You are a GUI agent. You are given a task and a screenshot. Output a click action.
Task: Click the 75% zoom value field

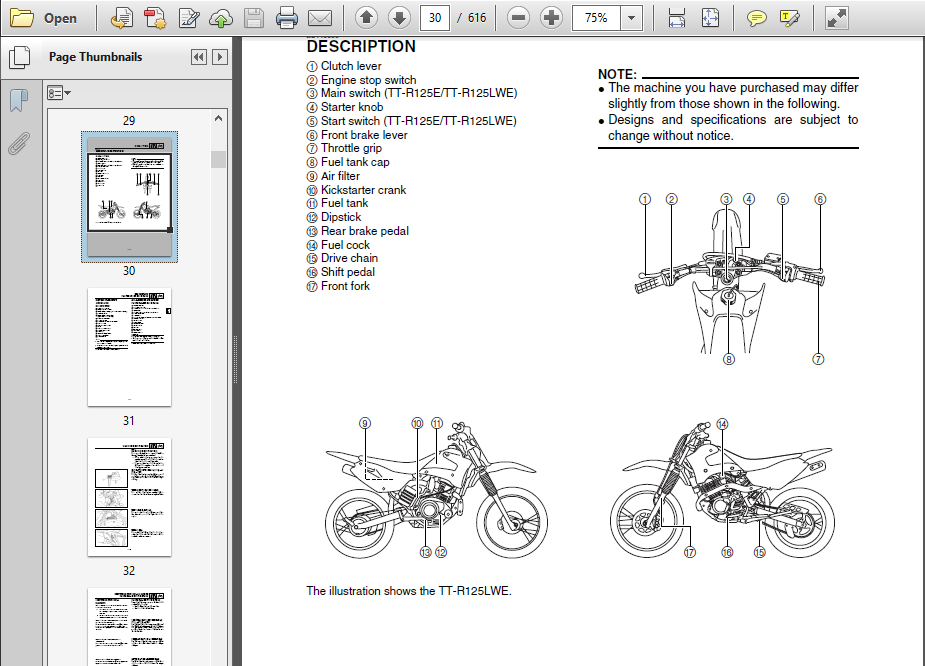[x=596, y=18]
